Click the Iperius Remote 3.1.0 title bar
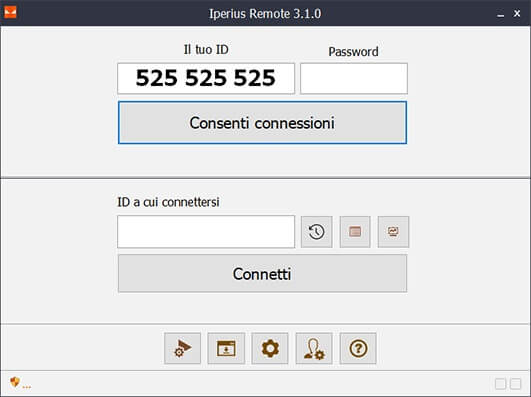Image resolution: width=531 pixels, height=397 pixels. (265, 13)
